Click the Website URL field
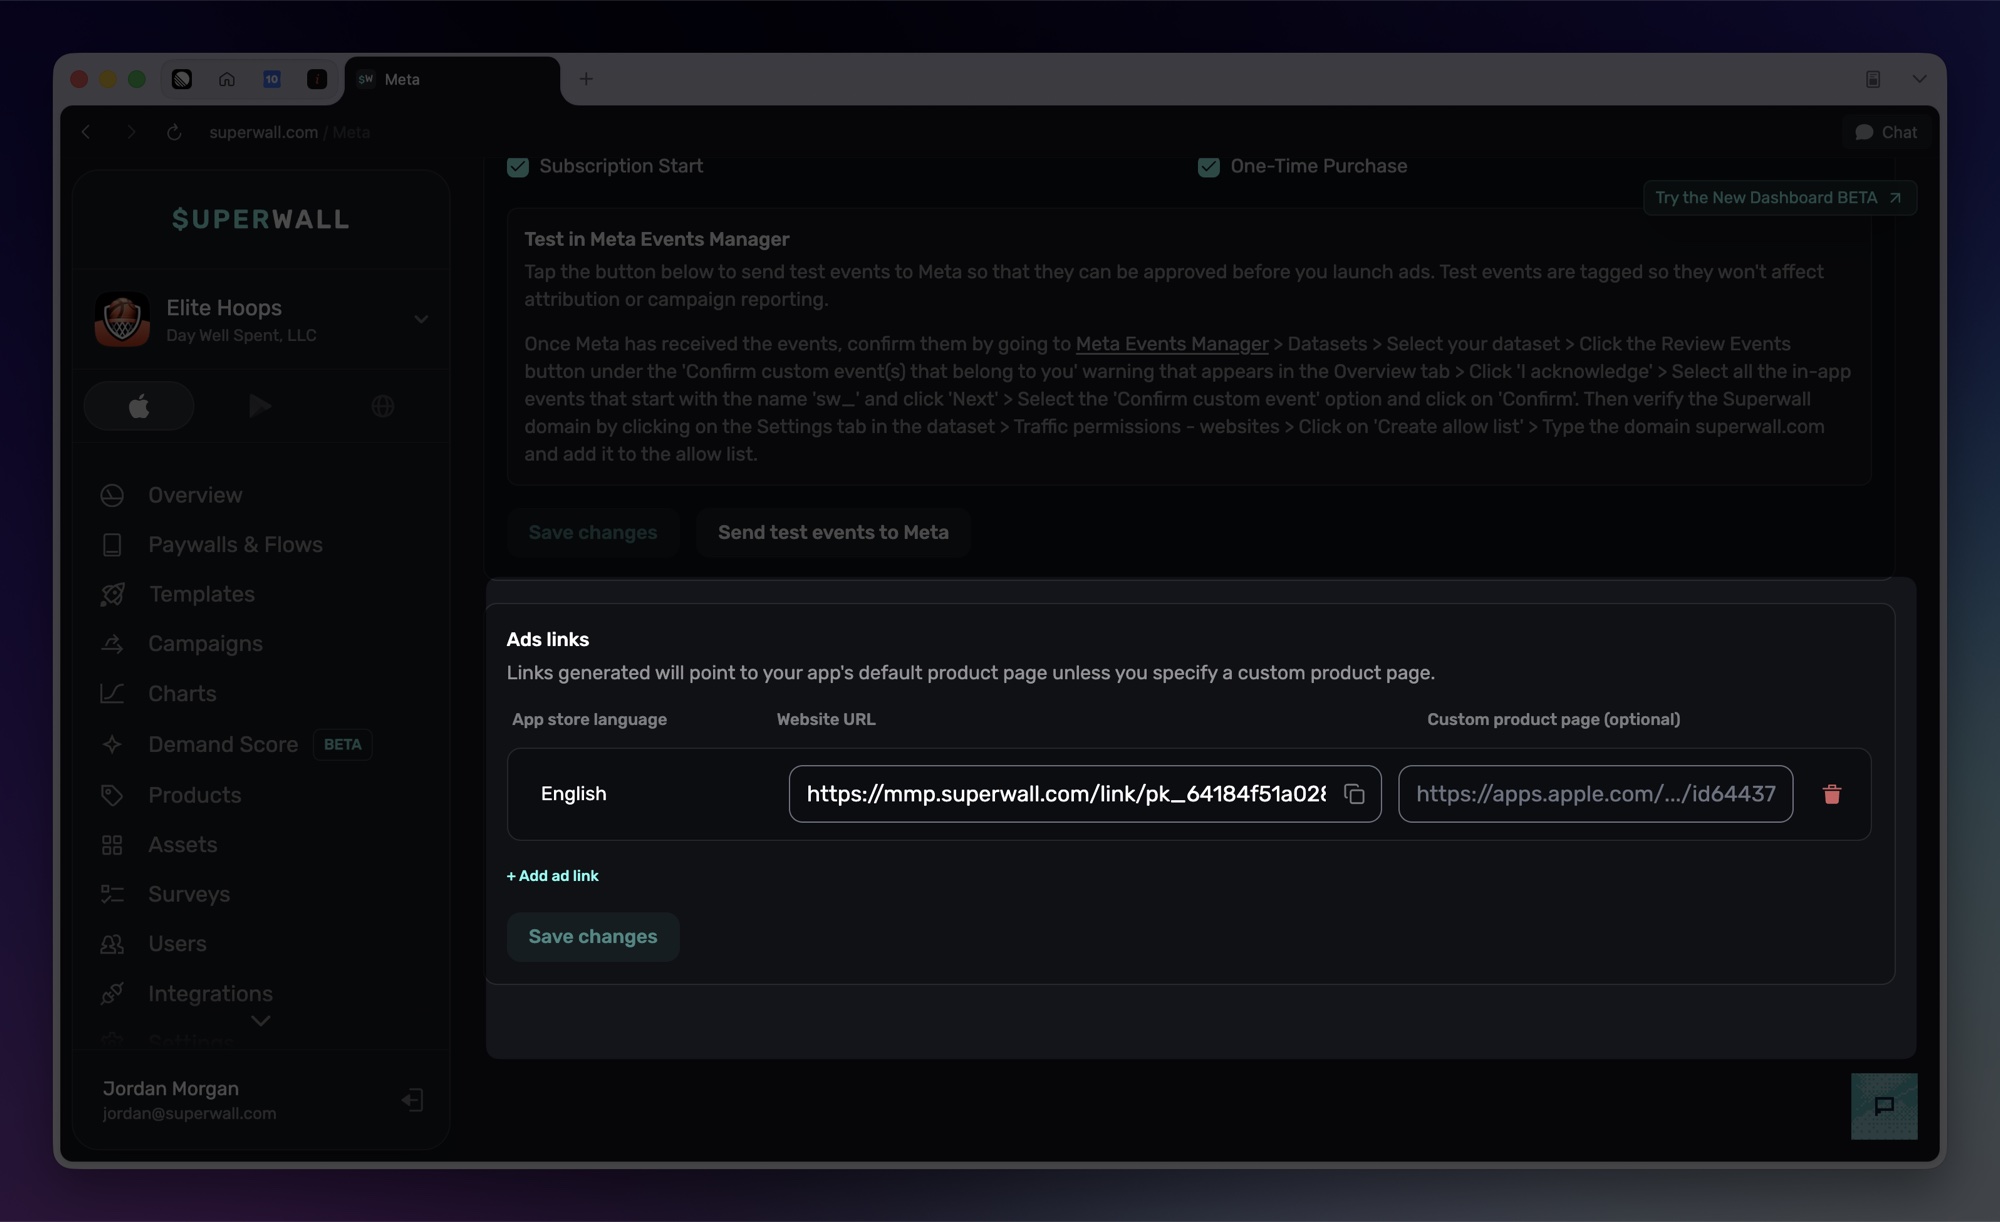The width and height of the screenshot is (2000, 1222). [x=1085, y=794]
